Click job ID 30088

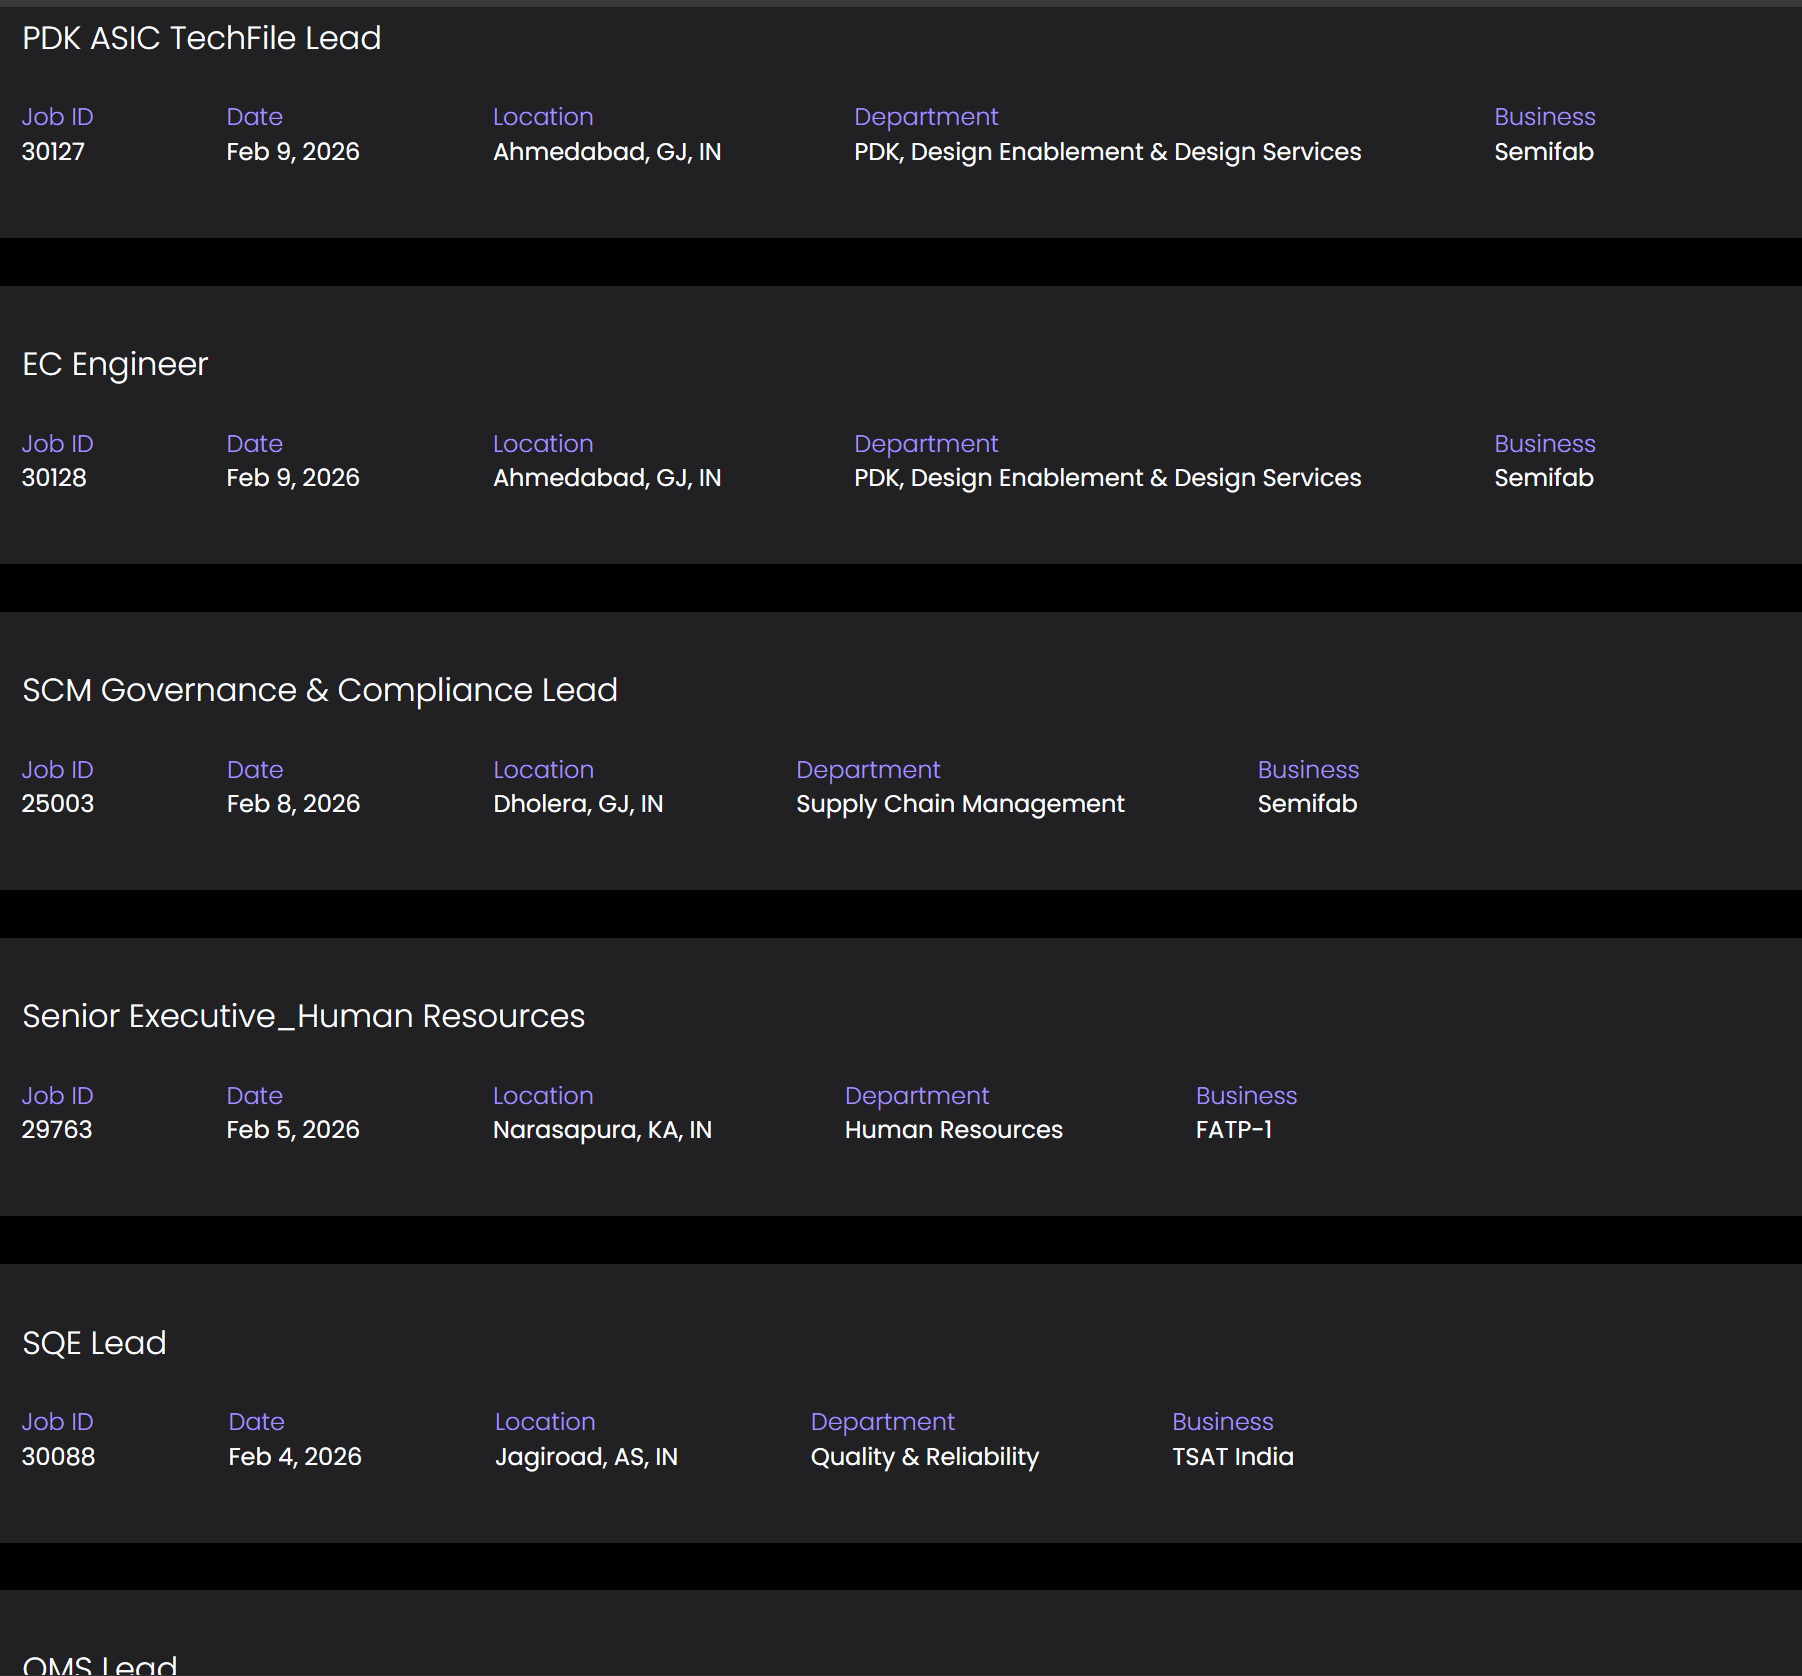58,1456
